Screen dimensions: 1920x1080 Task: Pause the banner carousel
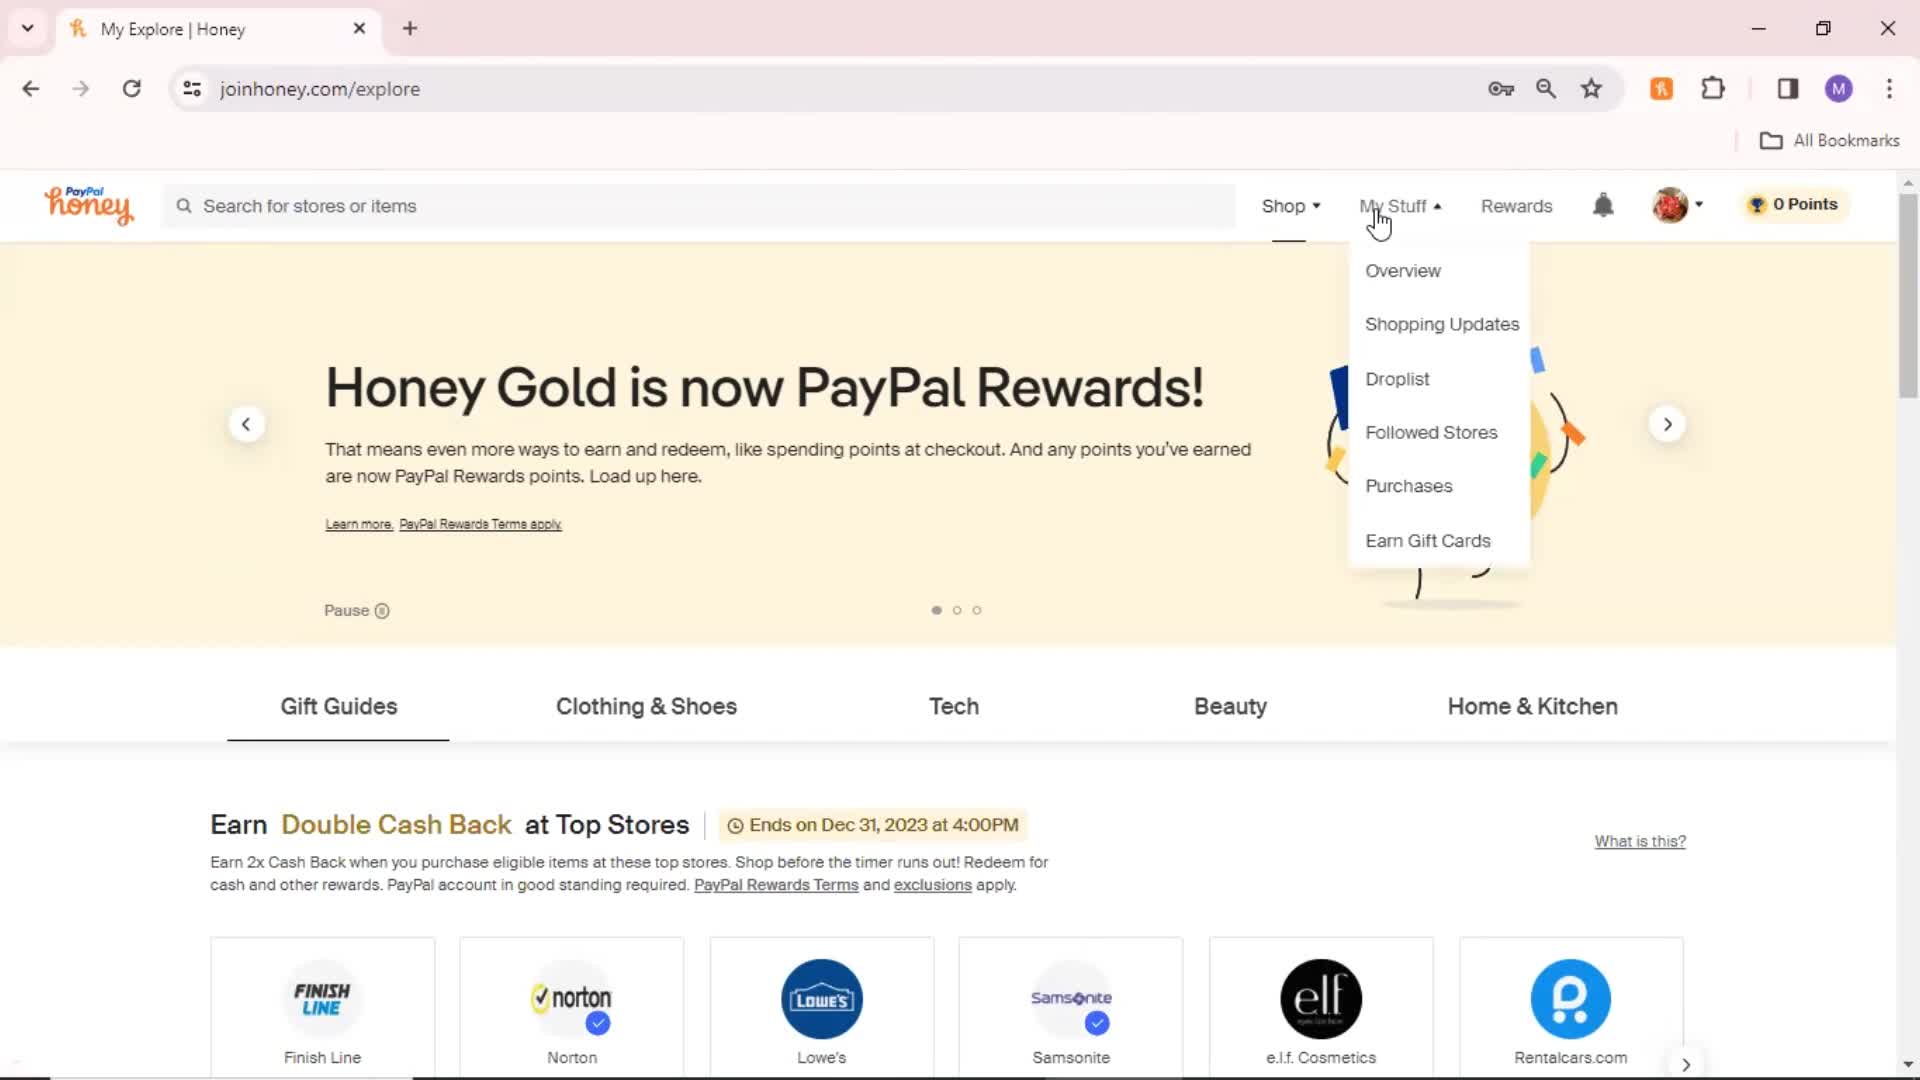pos(357,611)
